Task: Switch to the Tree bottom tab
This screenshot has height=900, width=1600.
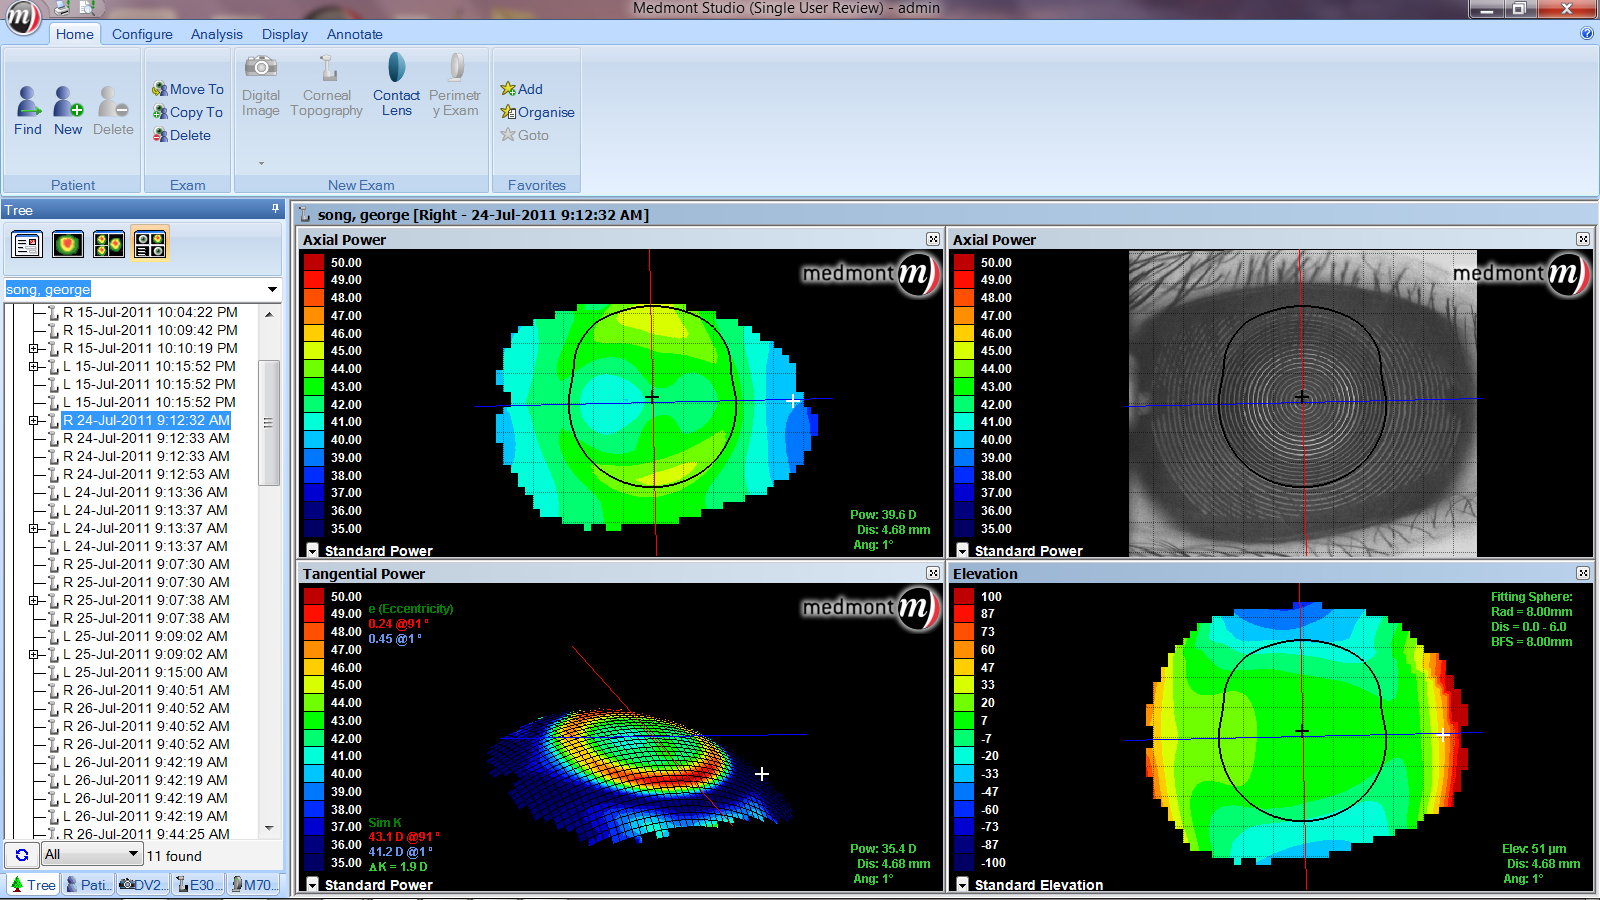Action: (x=33, y=884)
